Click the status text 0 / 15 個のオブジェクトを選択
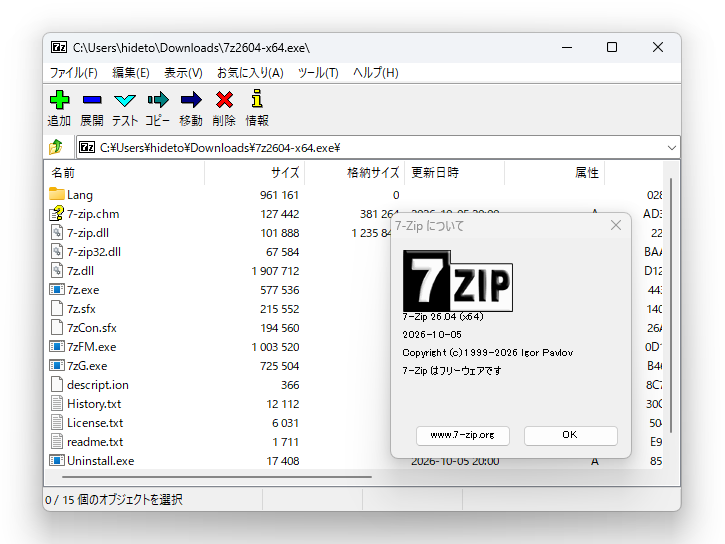This screenshot has width=725, height=544. [x=114, y=500]
